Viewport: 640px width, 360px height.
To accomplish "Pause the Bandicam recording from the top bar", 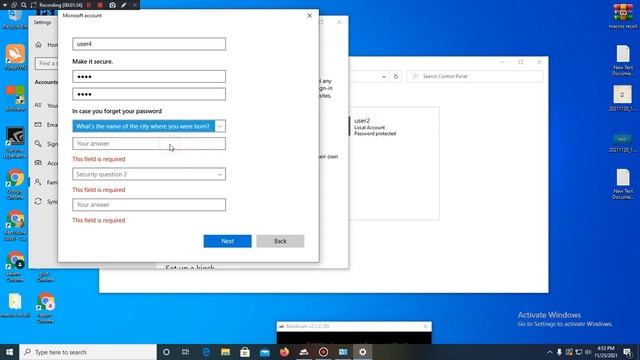I will 89,5.
